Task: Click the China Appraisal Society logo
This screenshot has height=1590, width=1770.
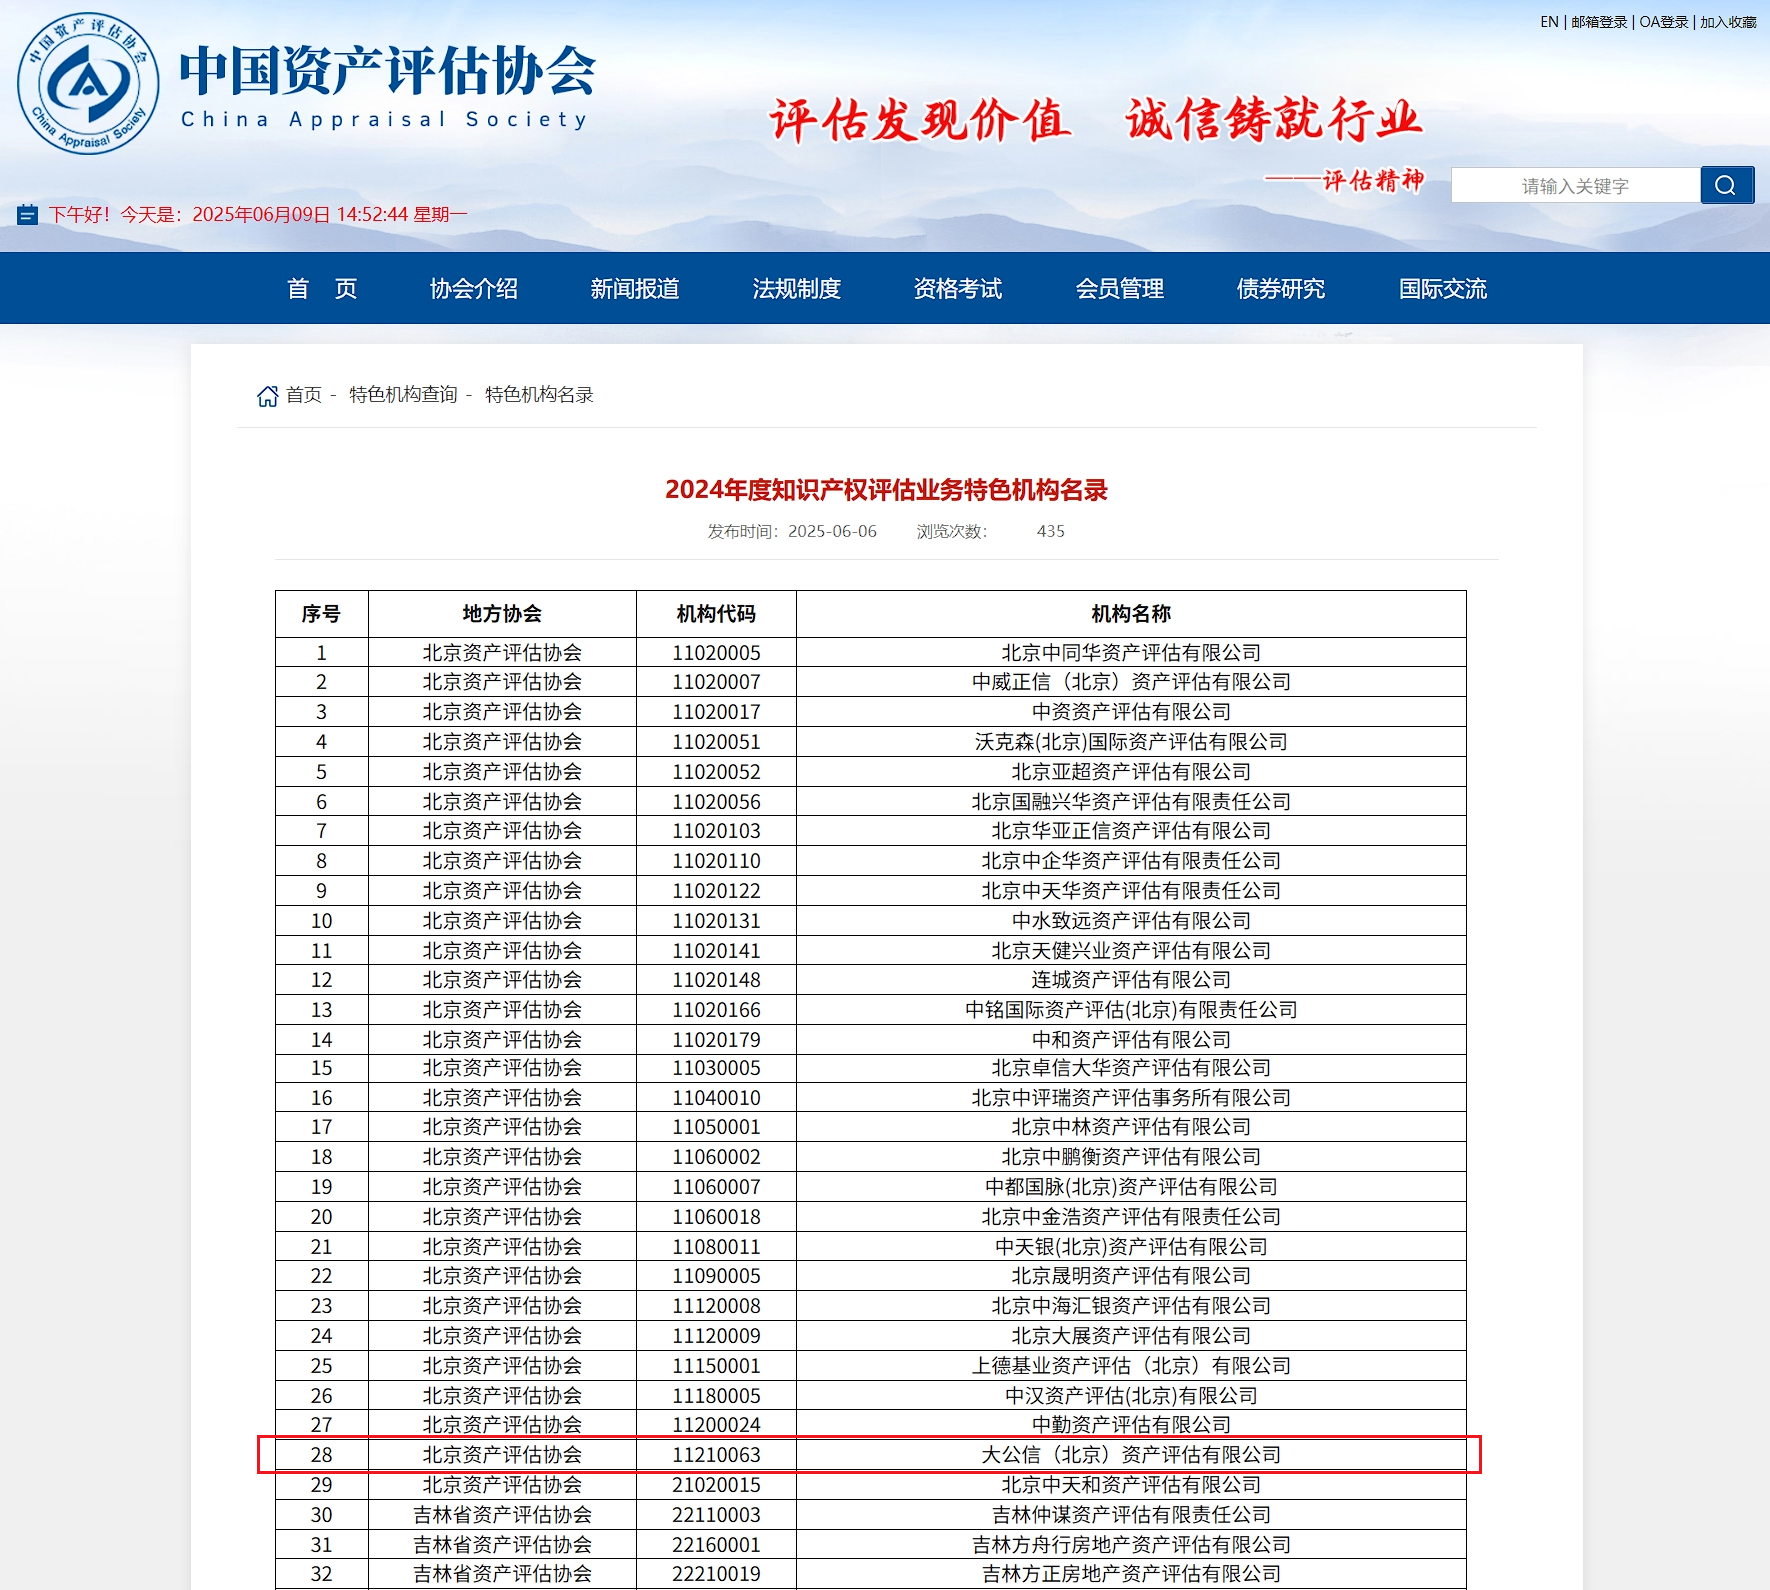Action: 88,84
